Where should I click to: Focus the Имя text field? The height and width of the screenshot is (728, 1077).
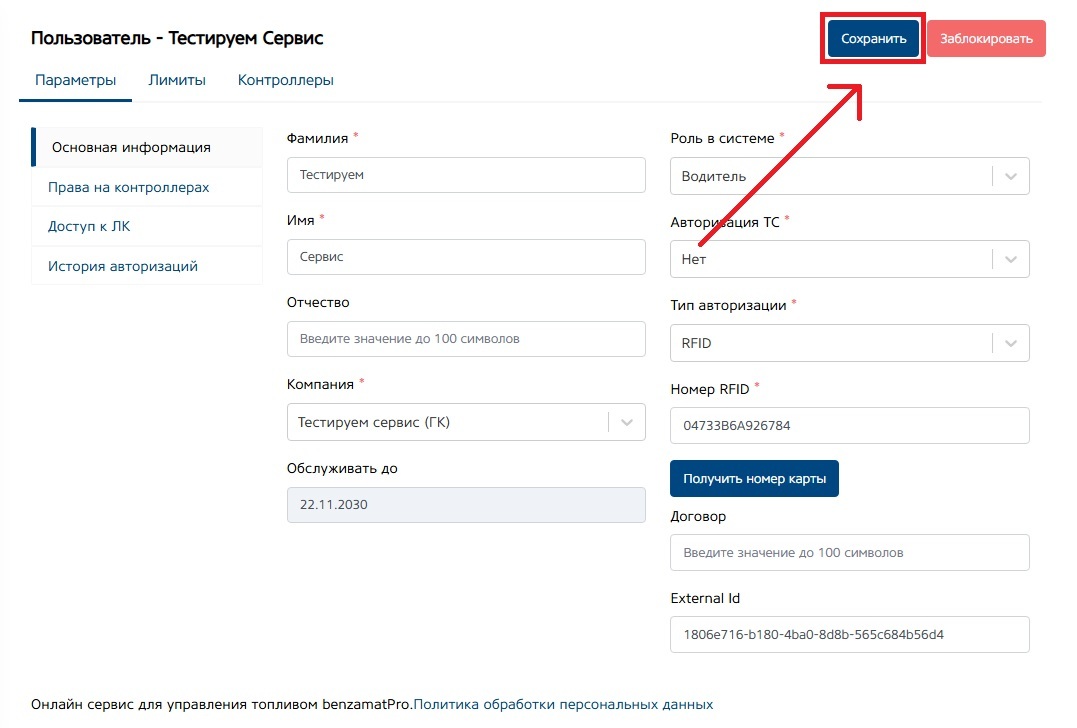[x=466, y=257]
